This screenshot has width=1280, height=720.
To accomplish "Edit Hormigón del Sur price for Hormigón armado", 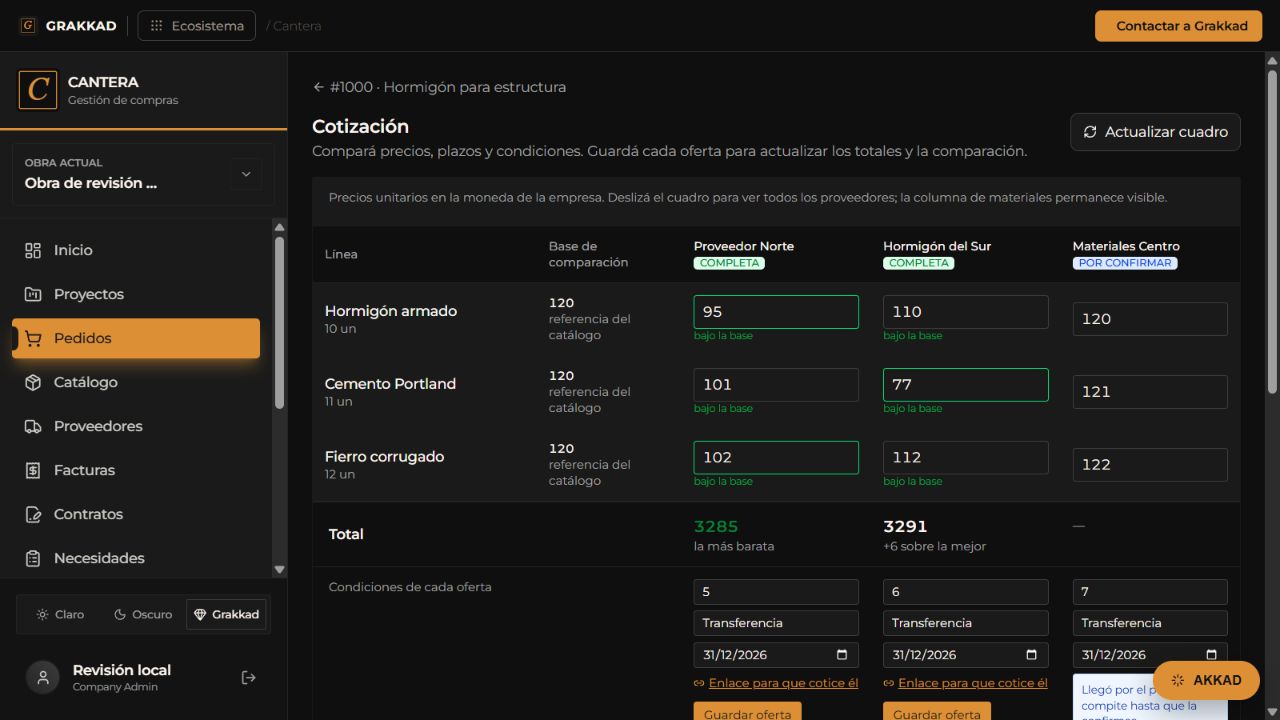I will click(x=965, y=312).
